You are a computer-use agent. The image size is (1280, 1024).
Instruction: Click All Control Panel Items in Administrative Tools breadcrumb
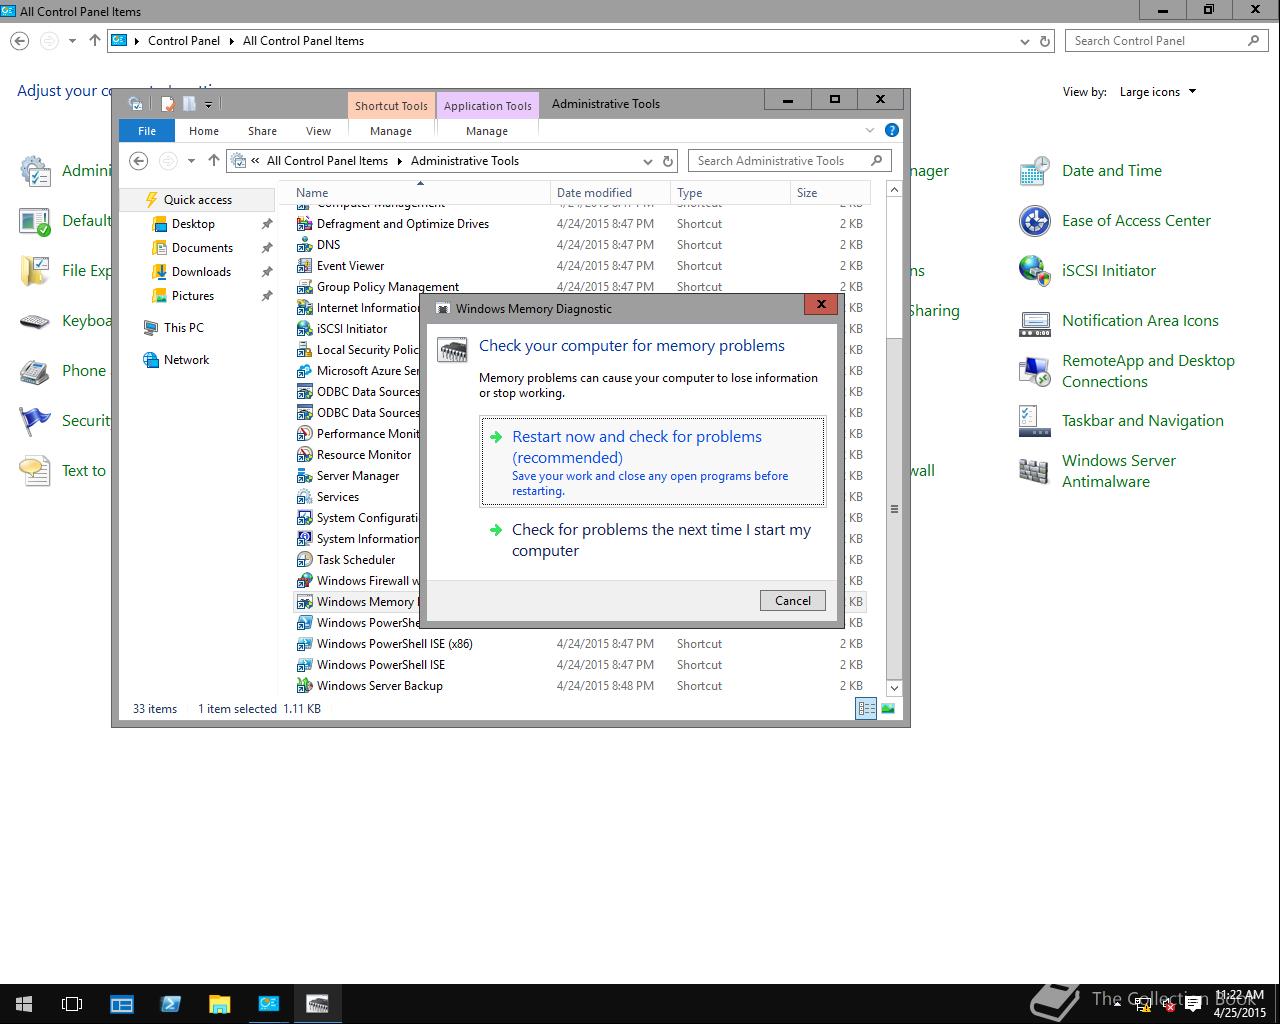(327, 161)
